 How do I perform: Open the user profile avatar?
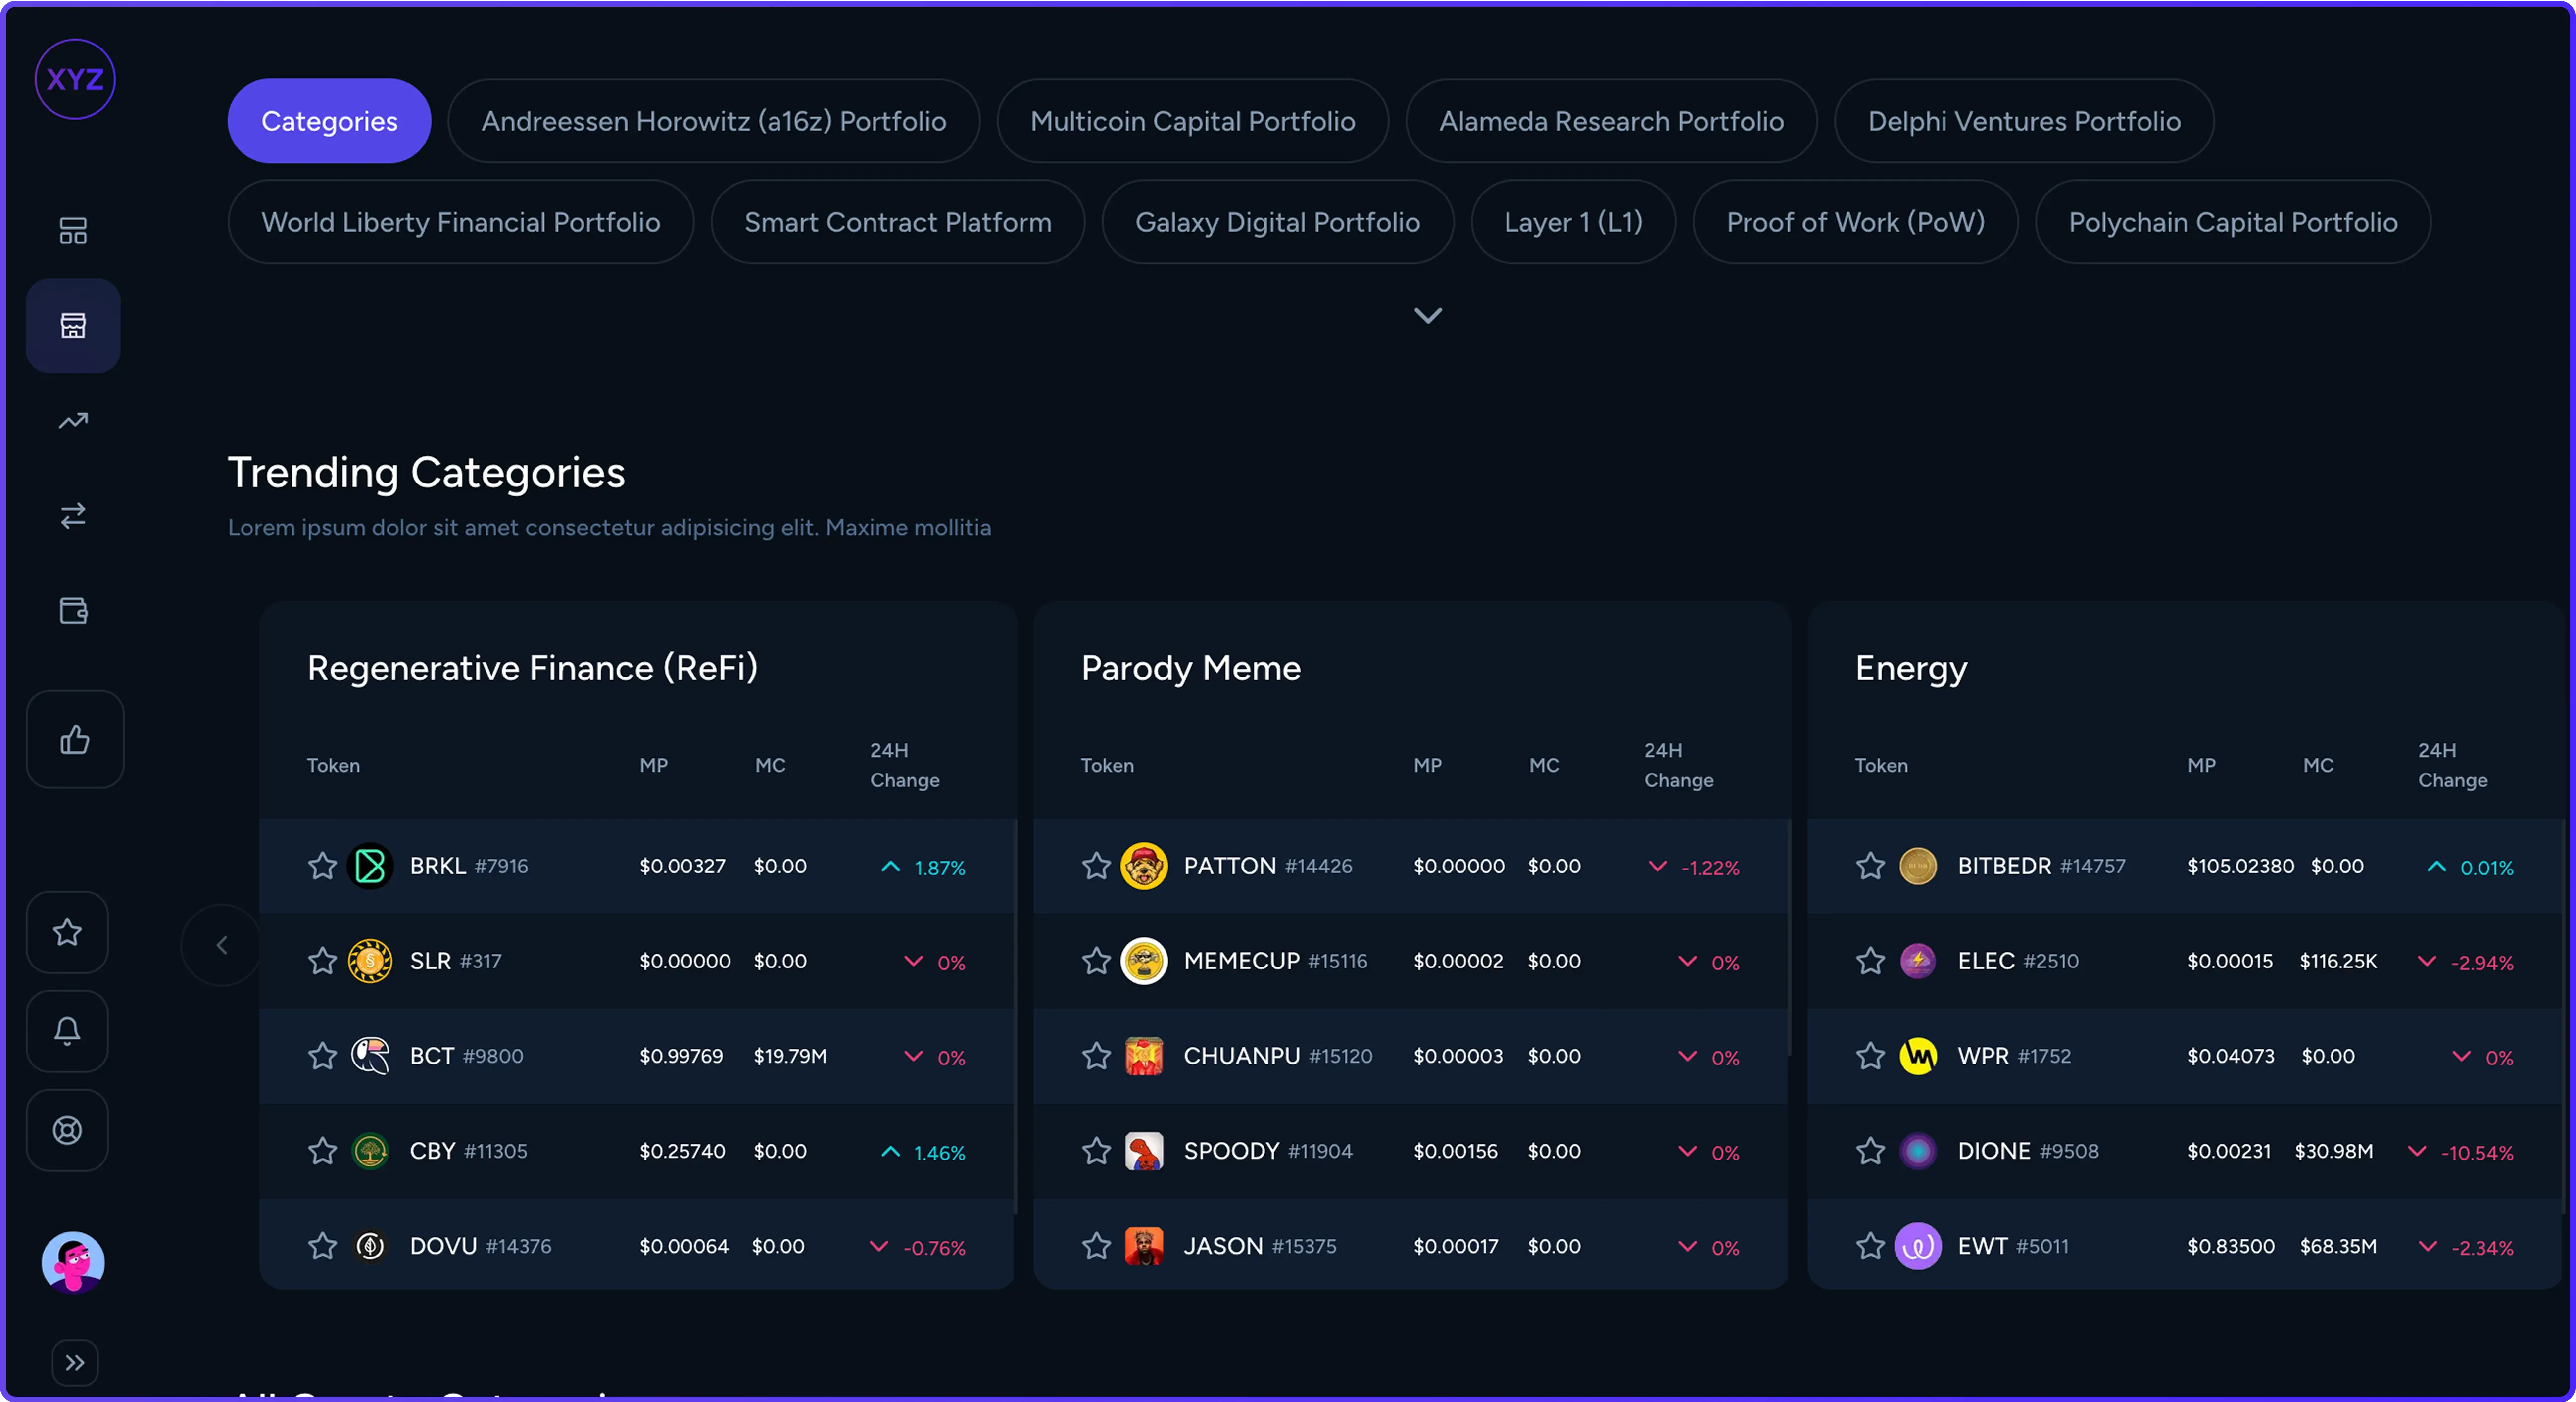point(73,1262)
